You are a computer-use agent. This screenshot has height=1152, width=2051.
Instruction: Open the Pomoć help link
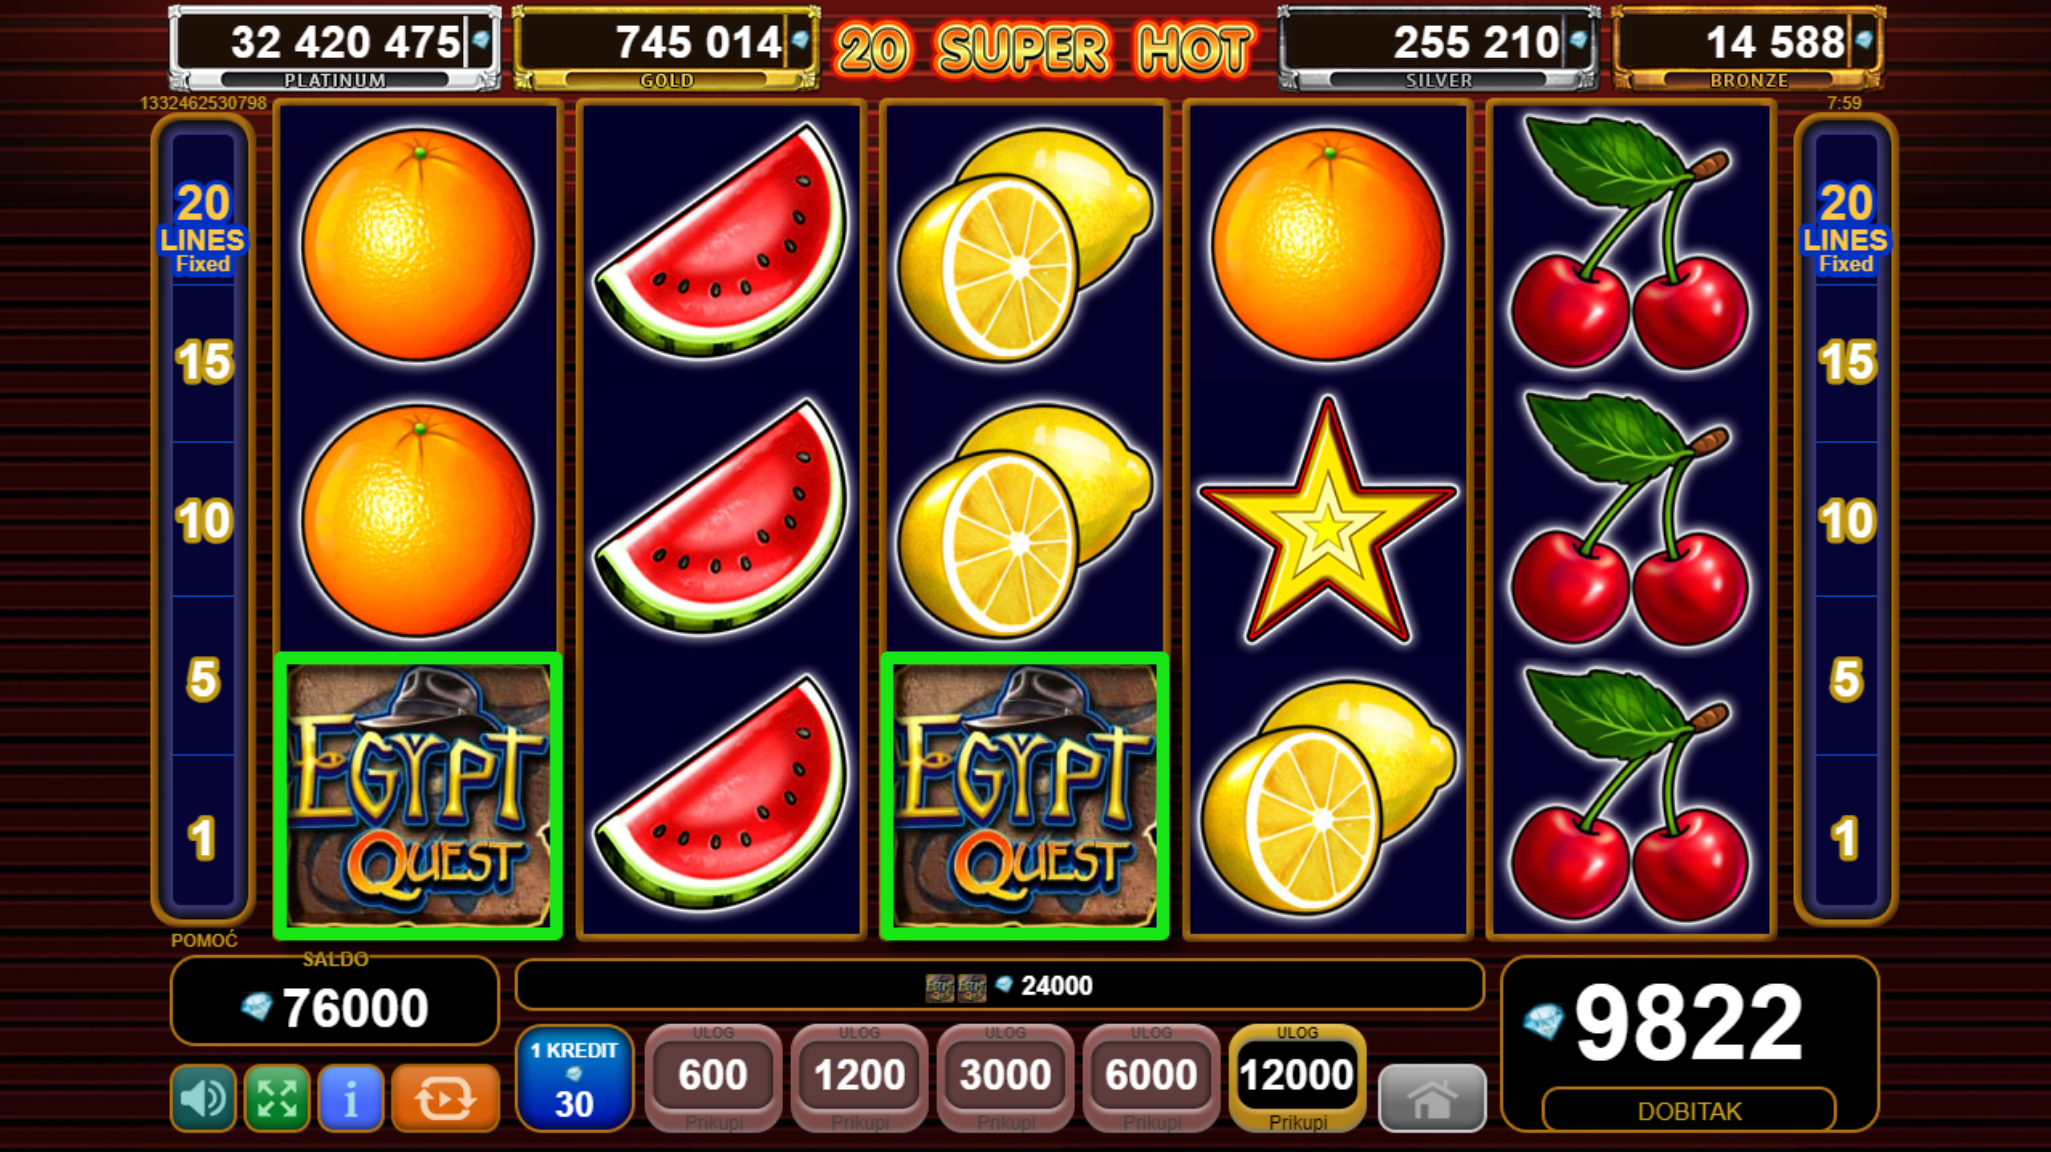pos(204,940)
